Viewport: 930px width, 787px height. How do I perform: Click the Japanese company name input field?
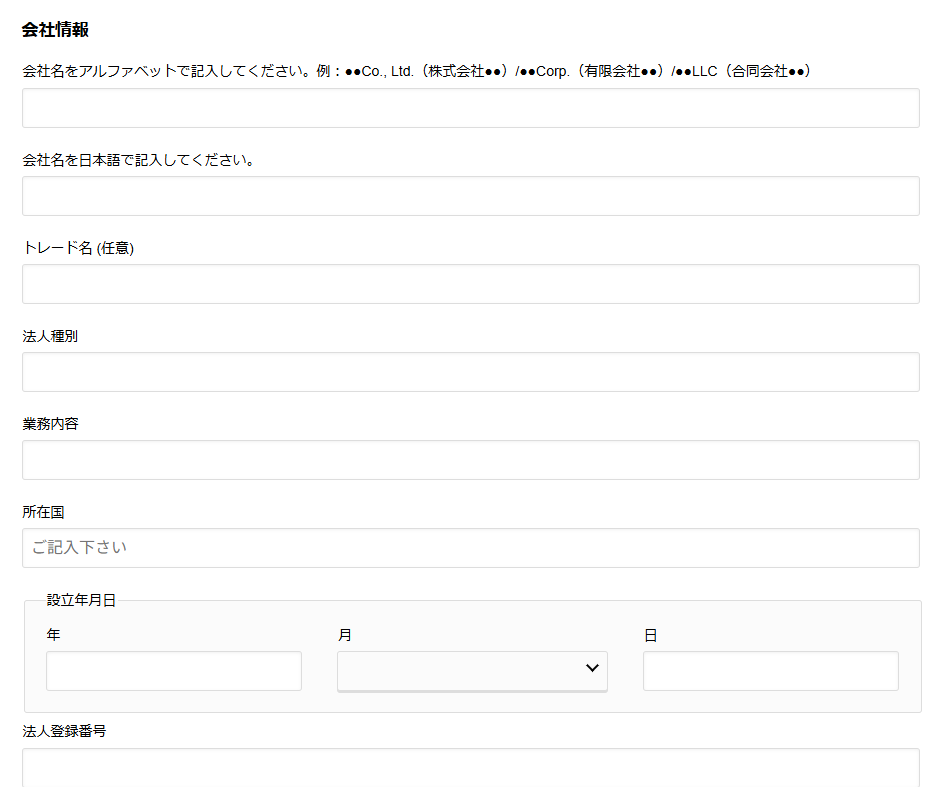point(470,196)
